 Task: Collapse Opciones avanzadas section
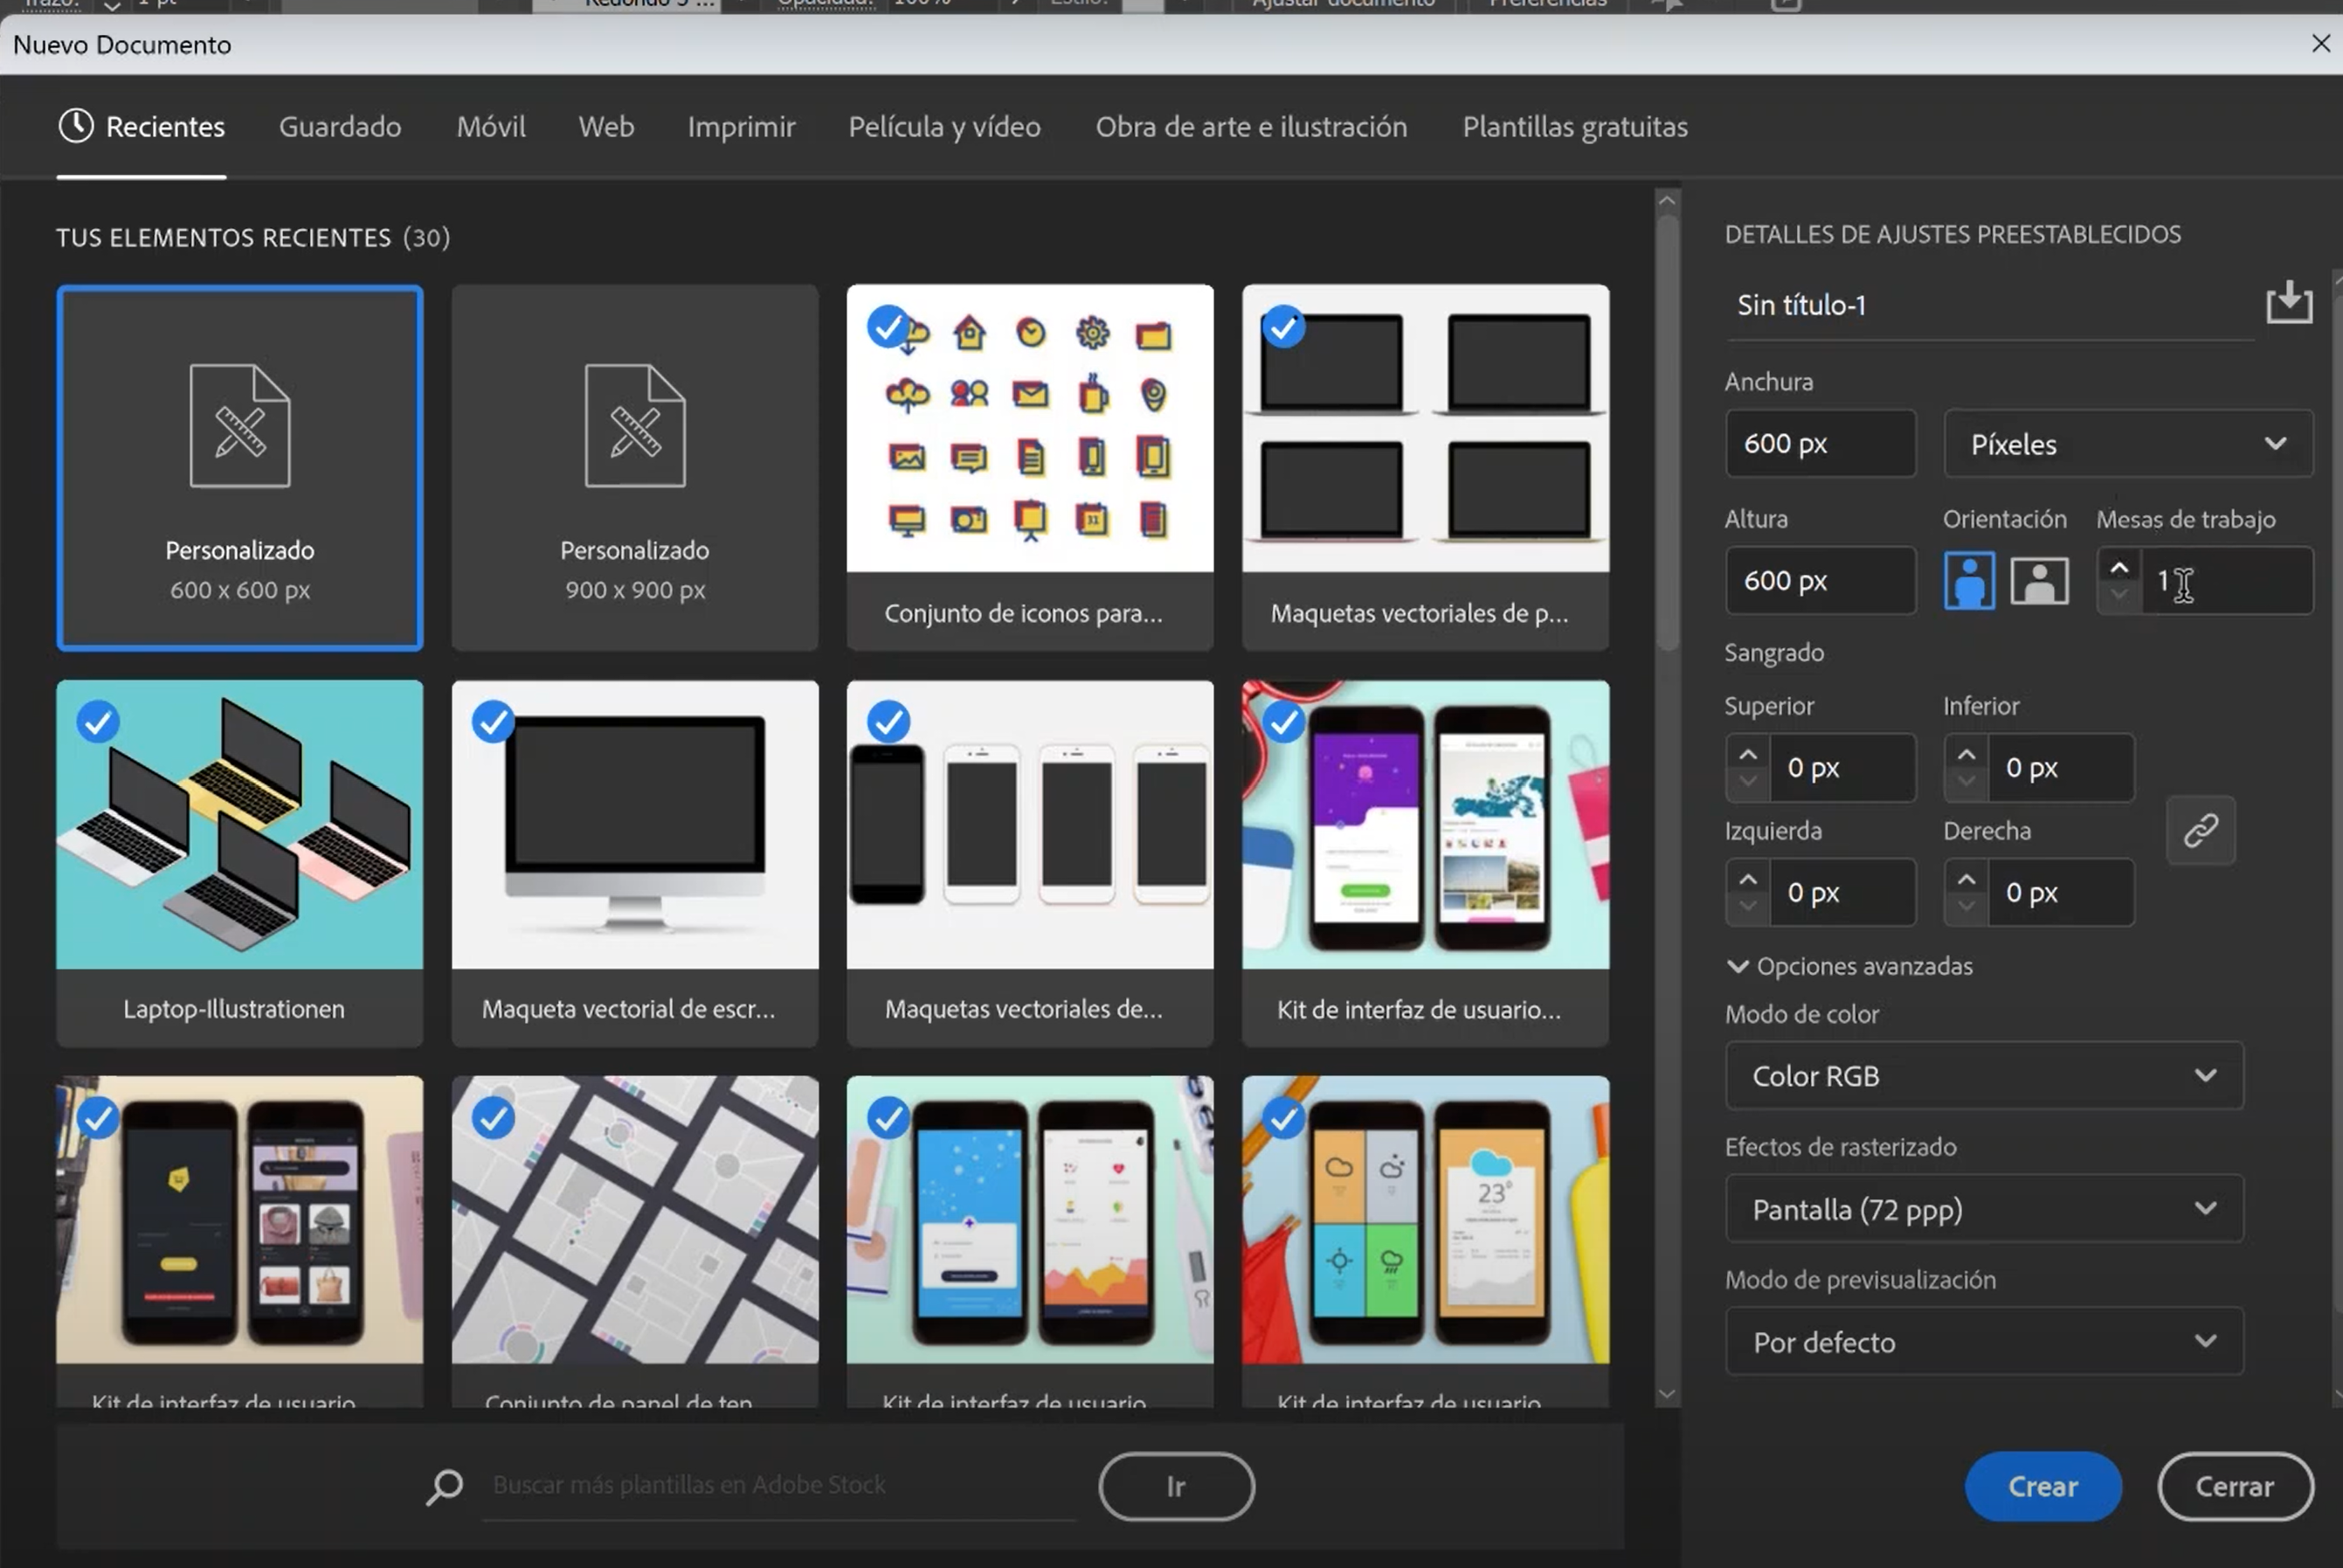tap(1738, 966)
